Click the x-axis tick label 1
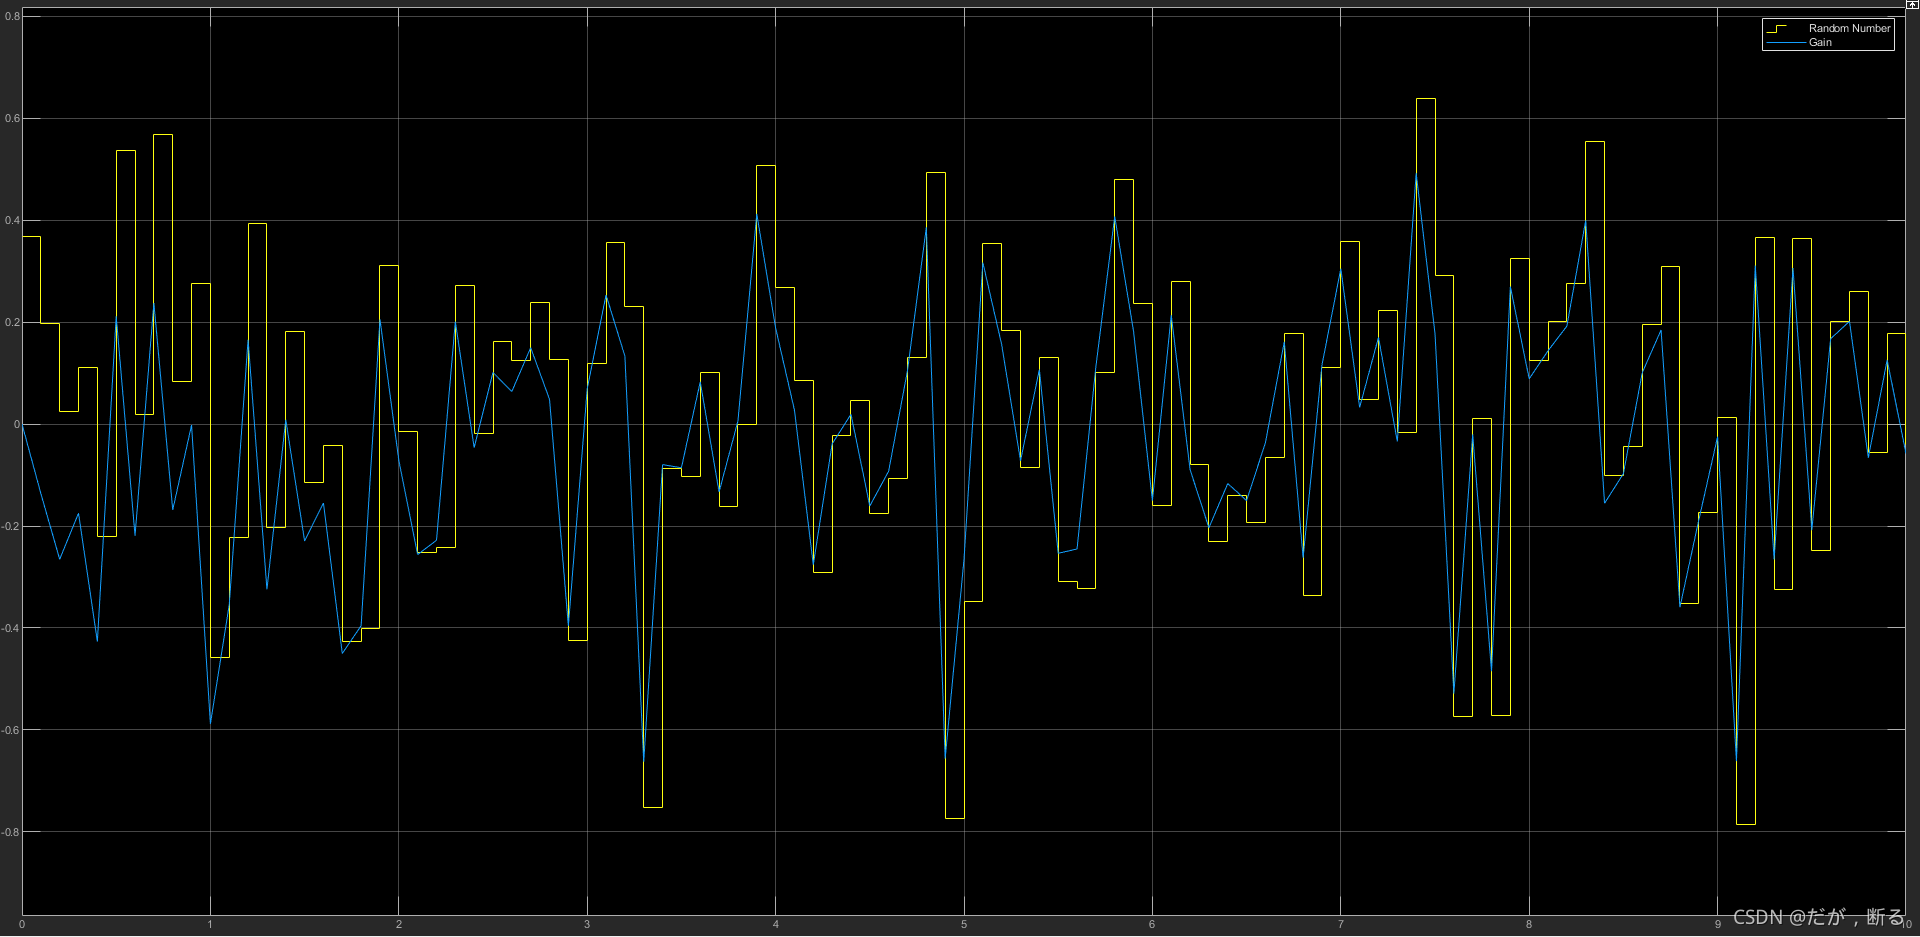1920x937 pixels. [x=210, y=924]
